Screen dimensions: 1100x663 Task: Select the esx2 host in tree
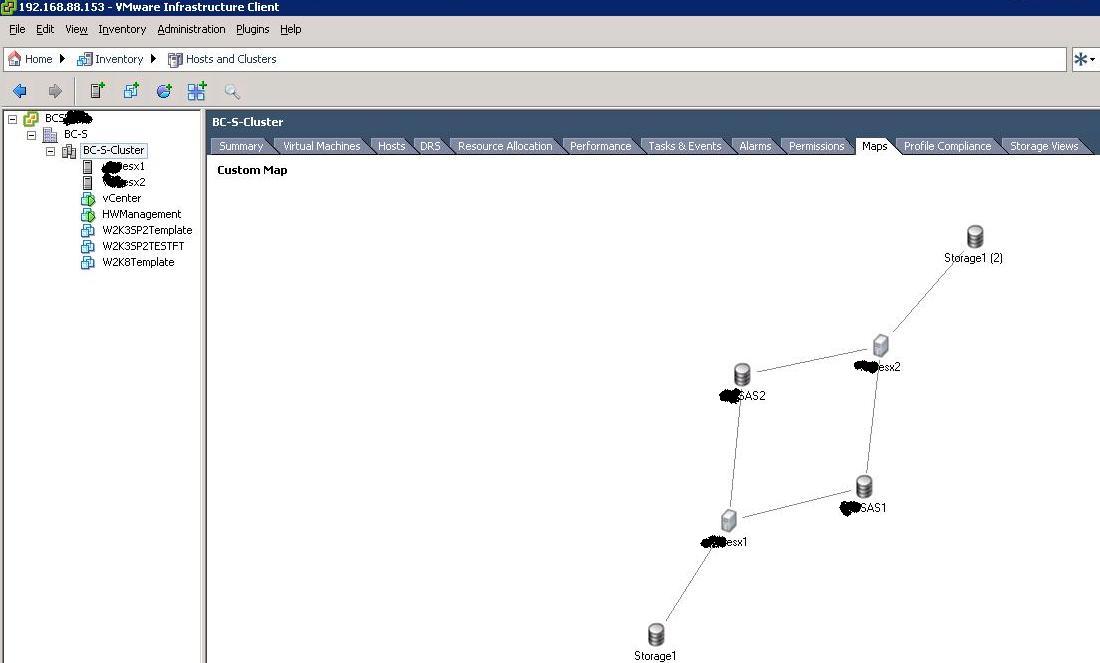(123, 182)
